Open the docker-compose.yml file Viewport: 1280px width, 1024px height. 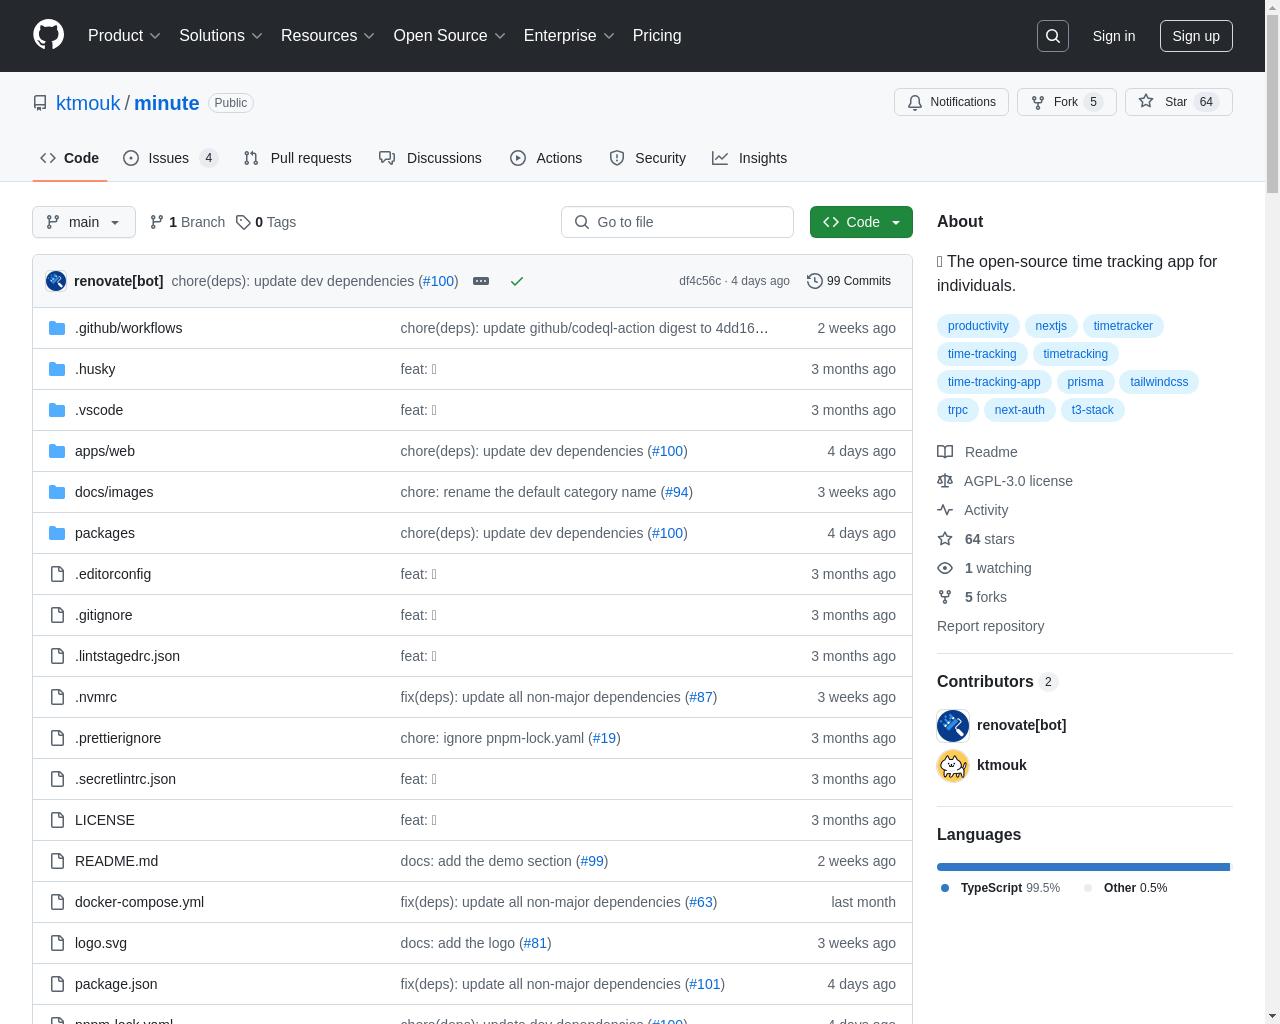tap(139, 902)
